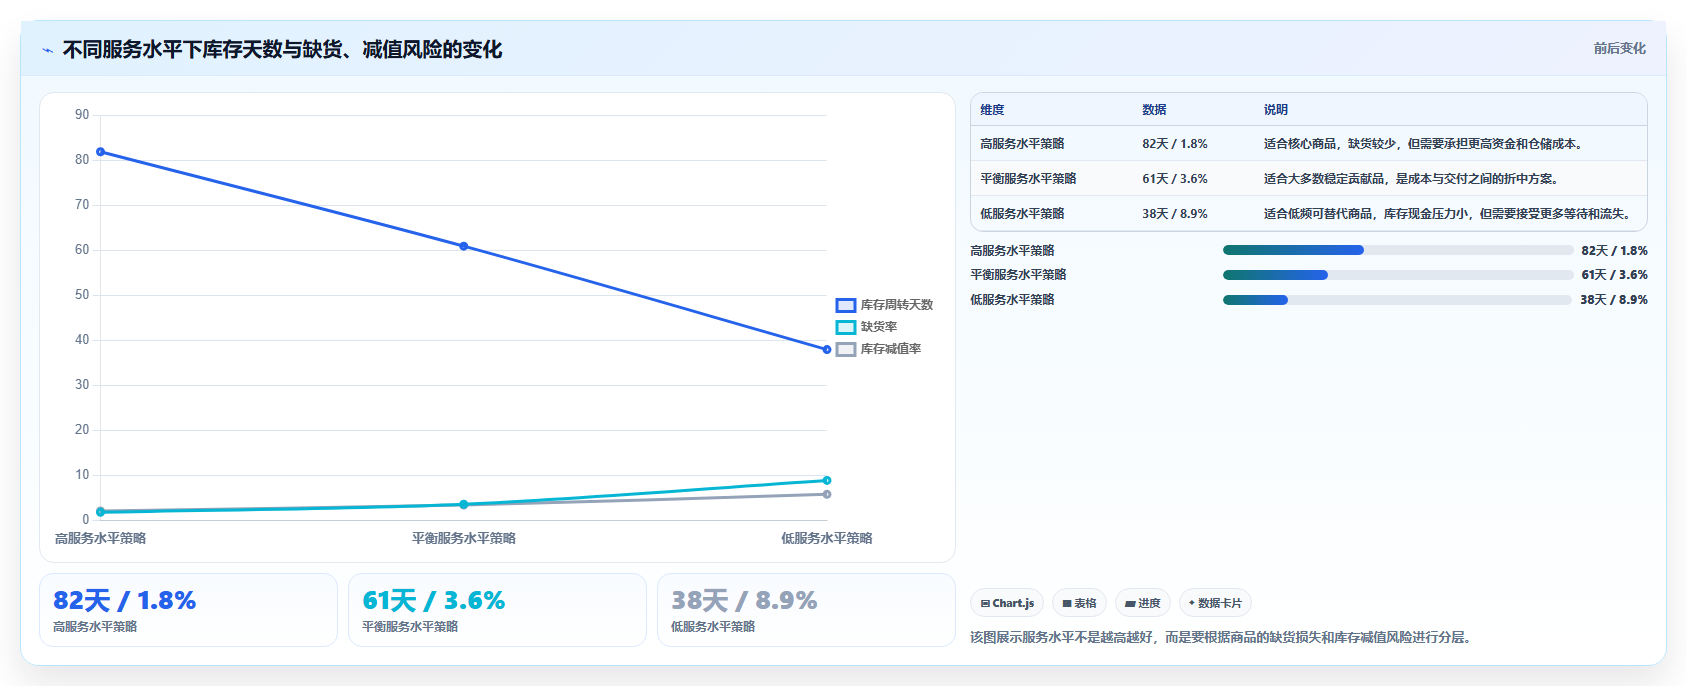Select table cell 低服务水平策略
Image resolution: width=1687 pixels, height=686 pixels.
1022,214
